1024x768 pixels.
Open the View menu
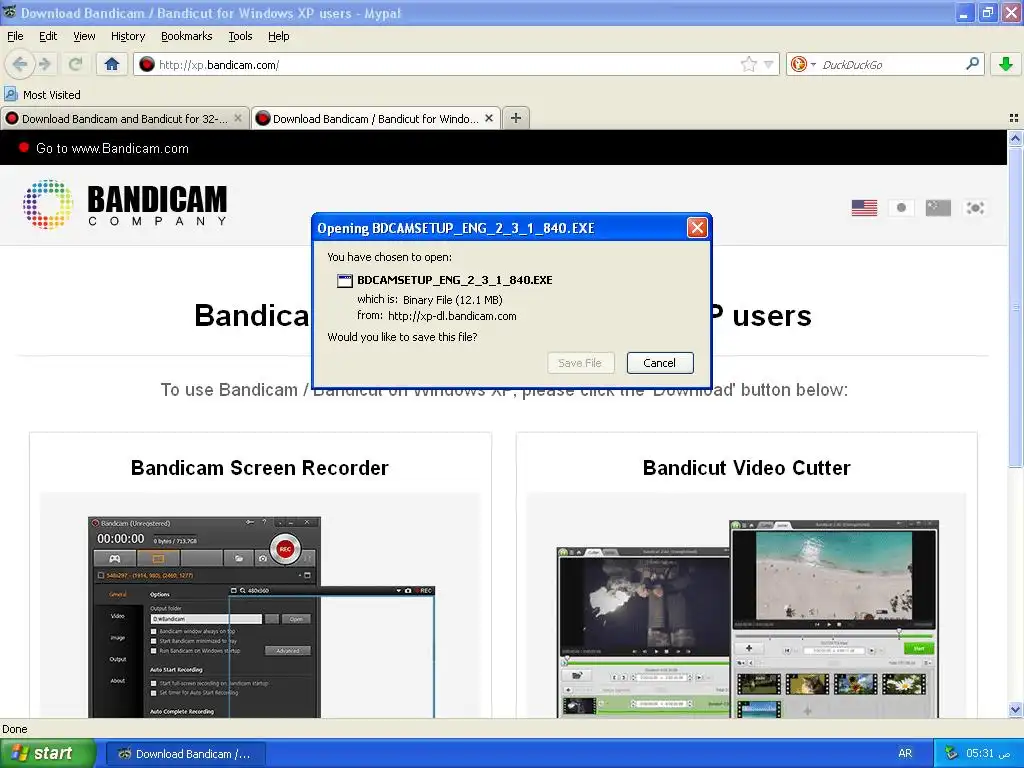click(84, 36)
